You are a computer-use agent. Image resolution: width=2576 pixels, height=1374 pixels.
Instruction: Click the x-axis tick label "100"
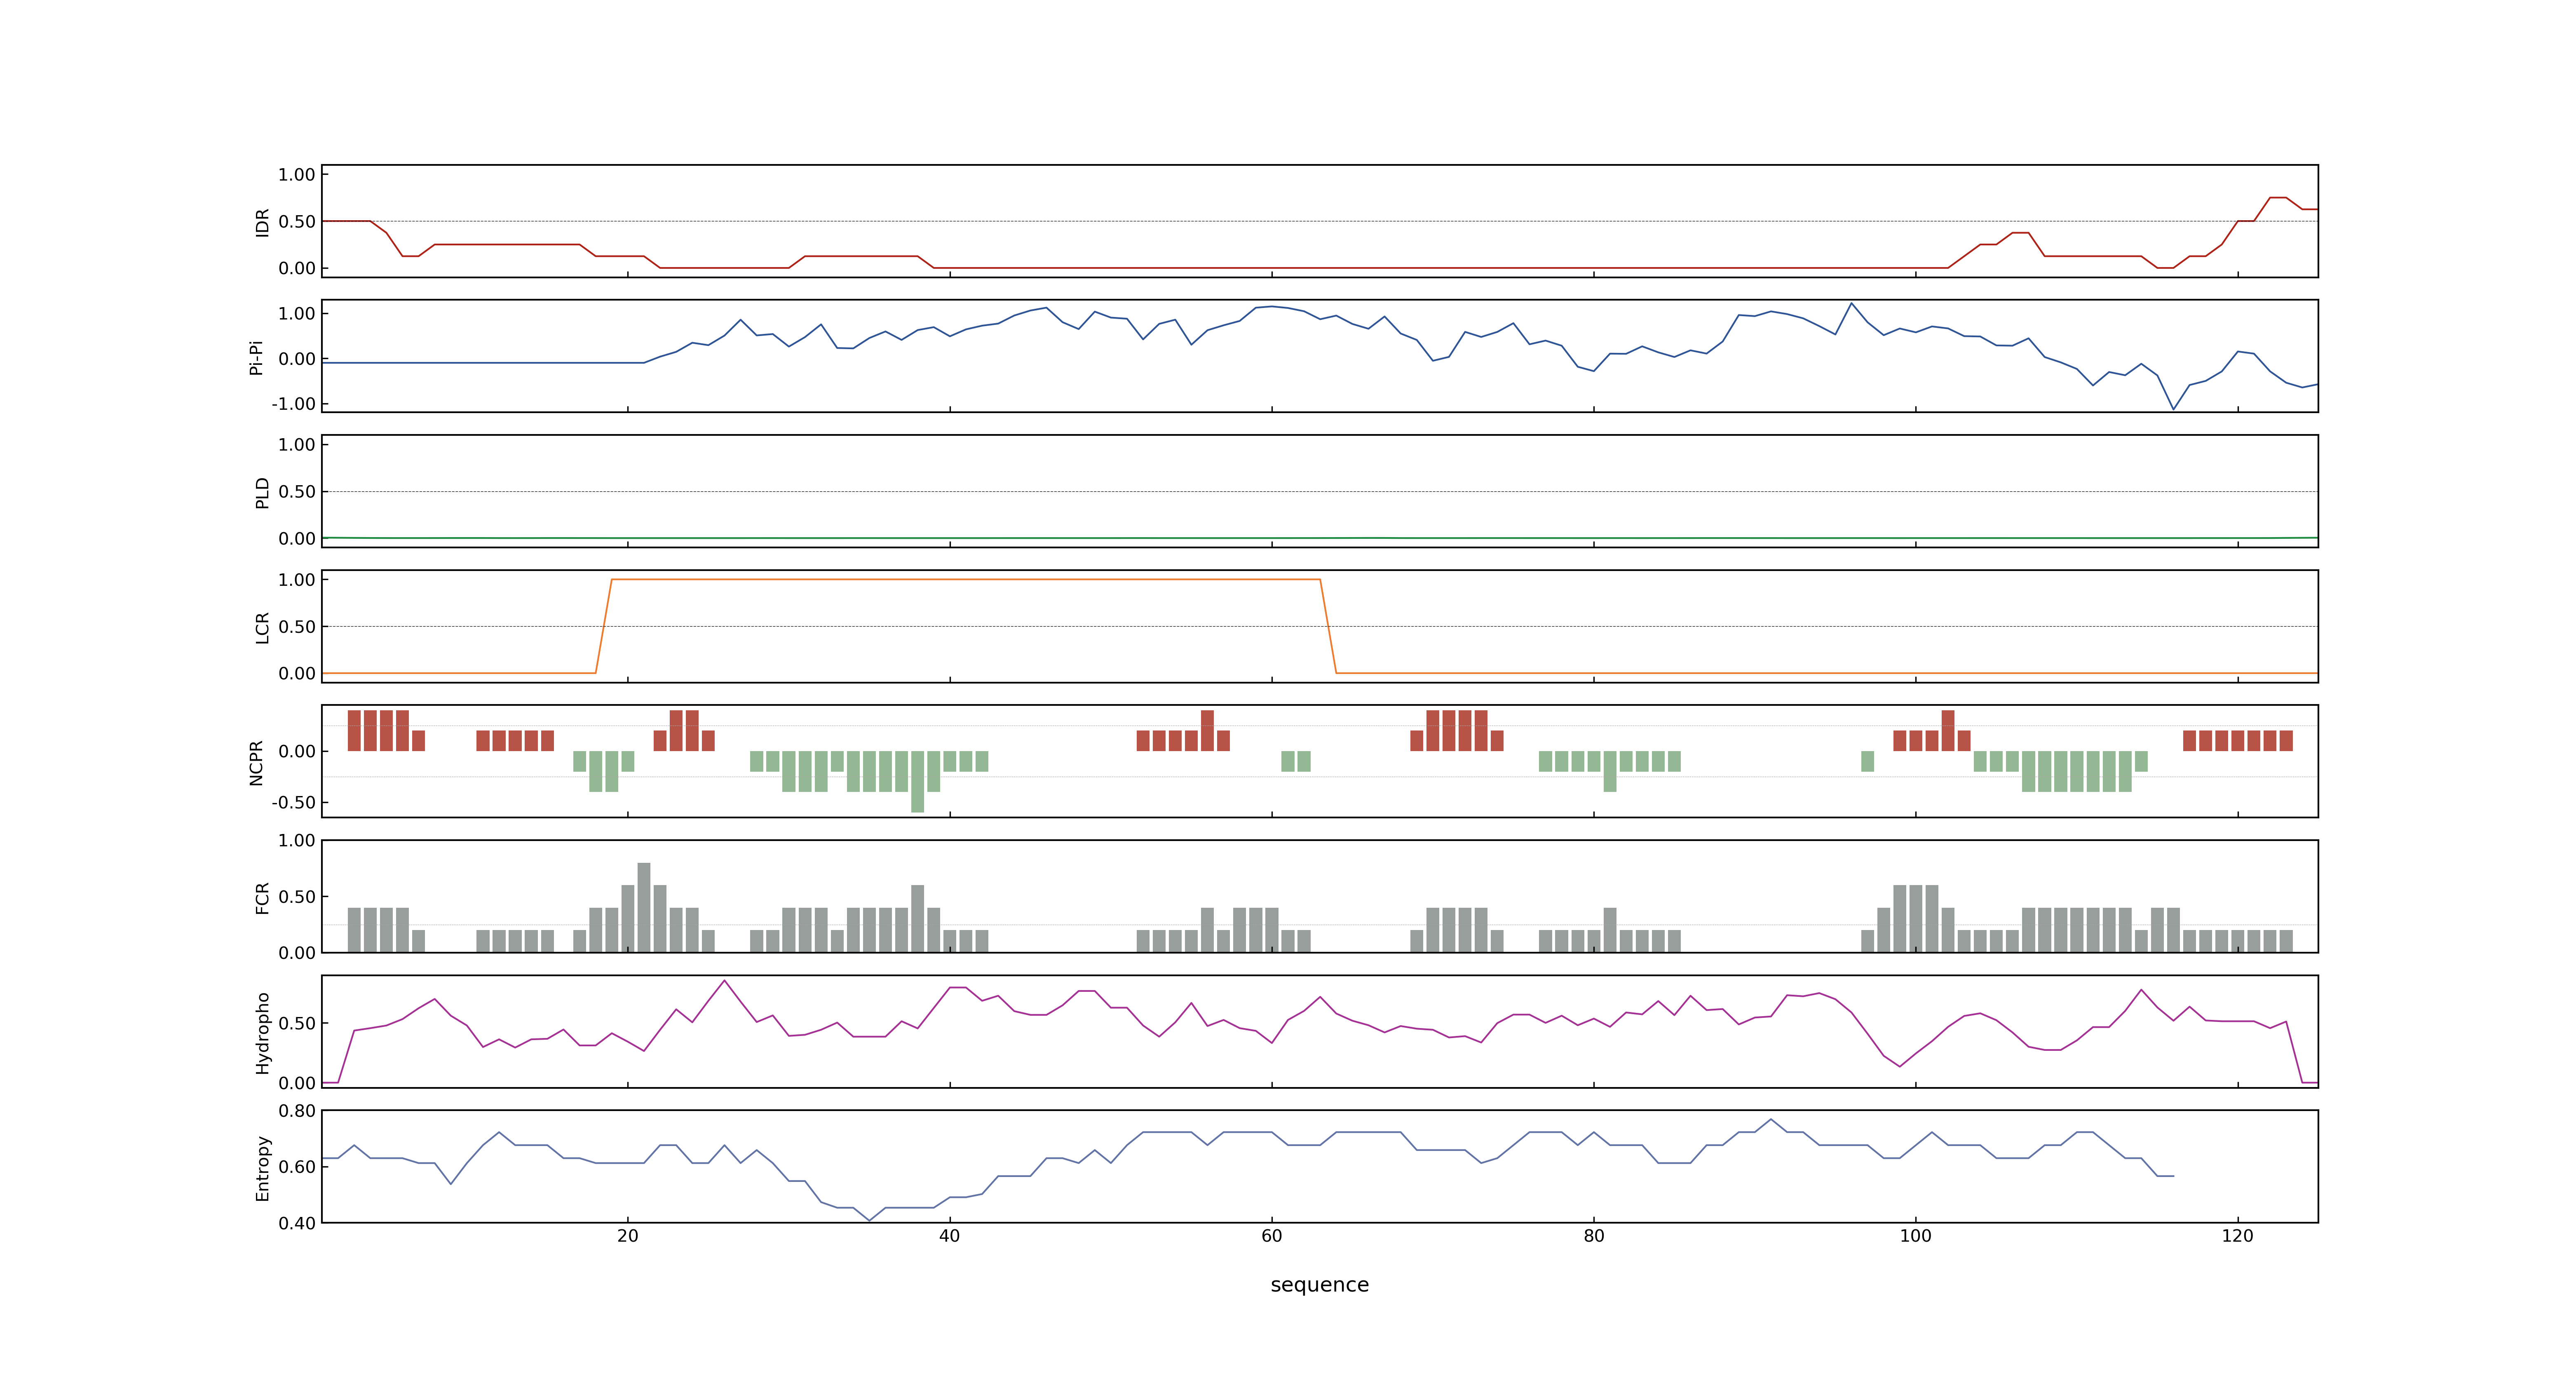coord(1916,1236)
